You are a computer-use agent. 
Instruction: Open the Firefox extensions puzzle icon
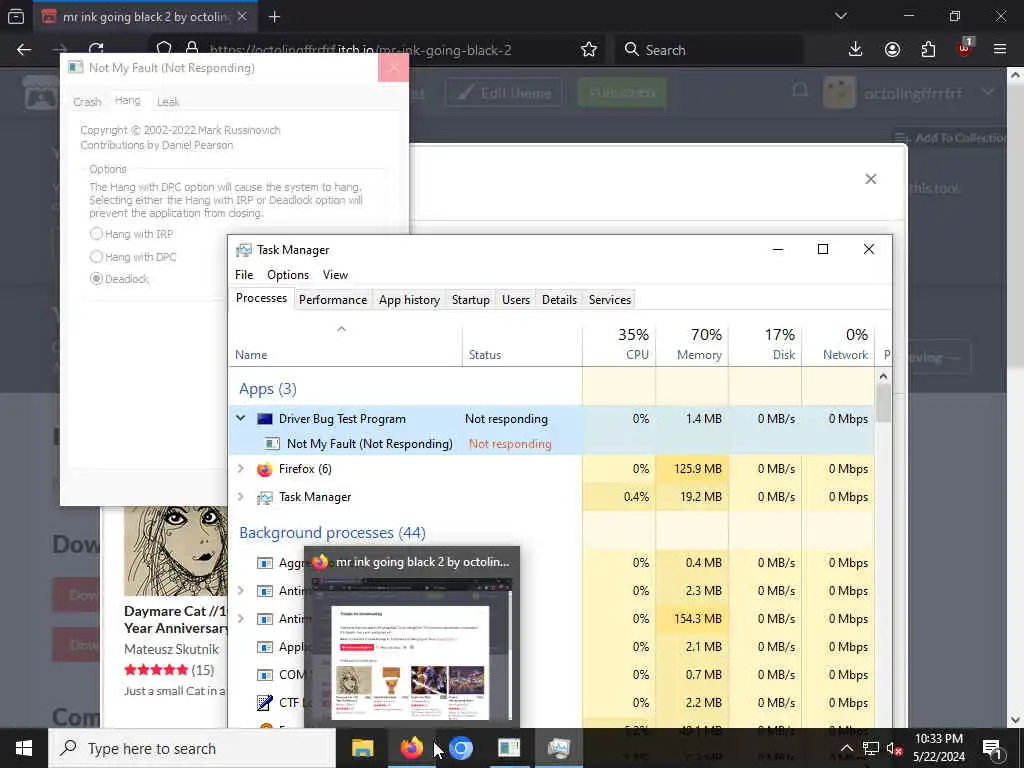pos(928,50)
